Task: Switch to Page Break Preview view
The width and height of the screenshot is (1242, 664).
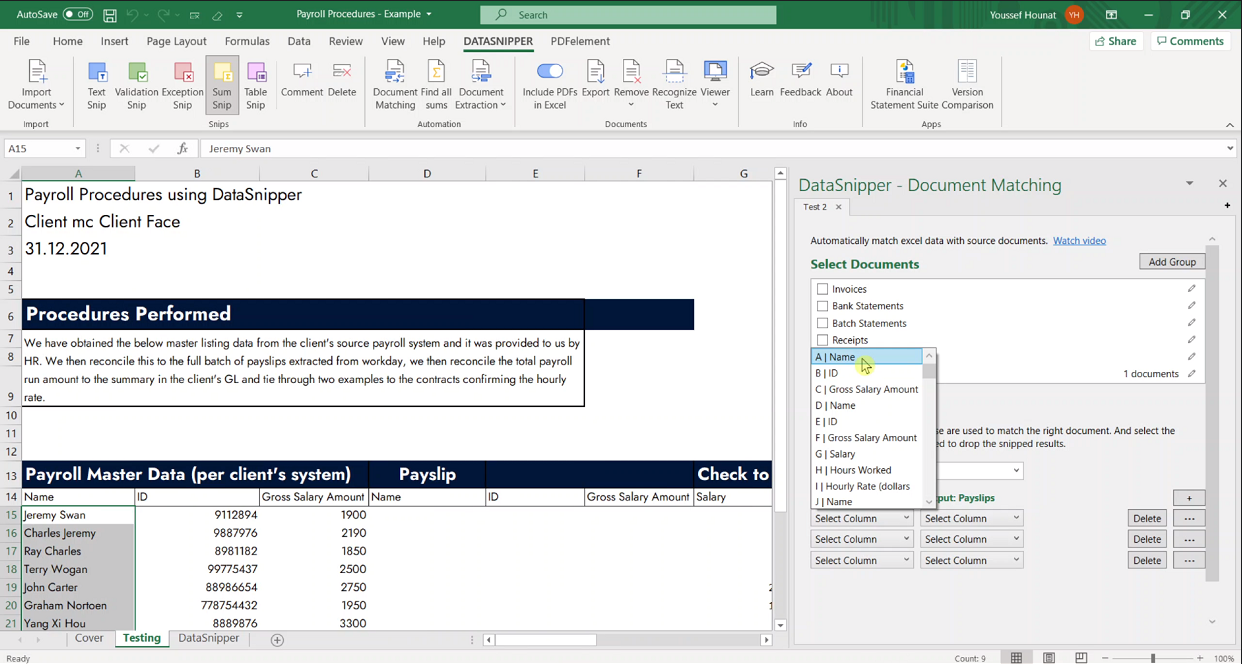Action: pyautogui.click(x=1081, y=658)
